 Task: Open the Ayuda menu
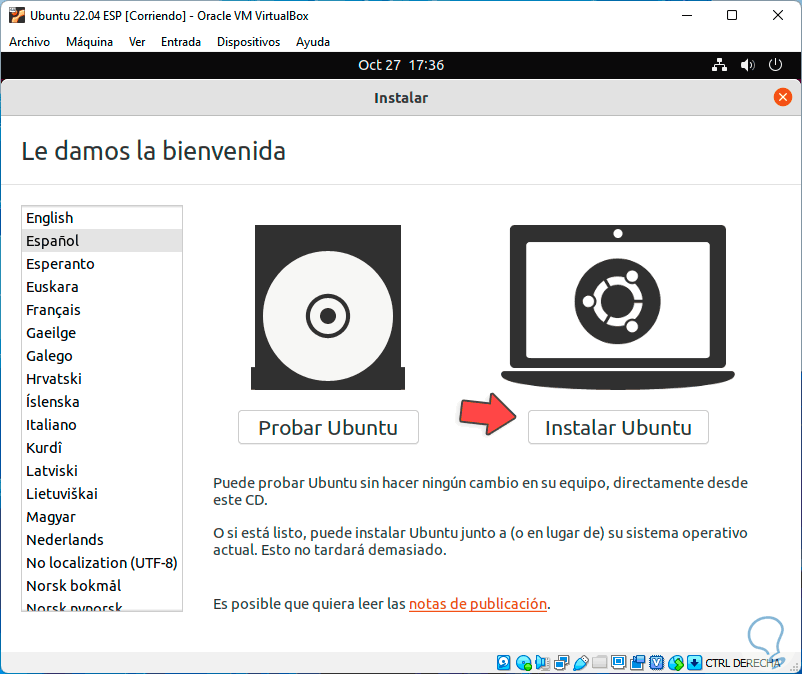(x=313, y=42)
